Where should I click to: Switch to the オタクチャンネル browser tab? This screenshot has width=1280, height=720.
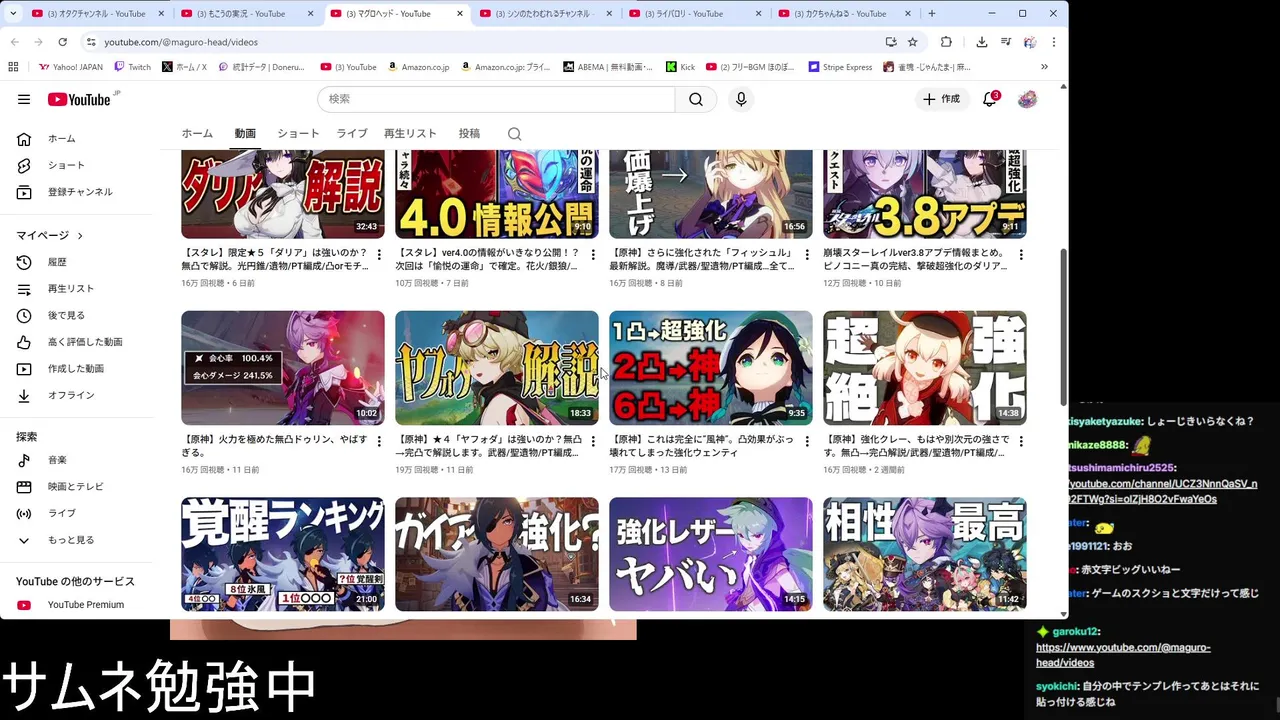[96, 14]
